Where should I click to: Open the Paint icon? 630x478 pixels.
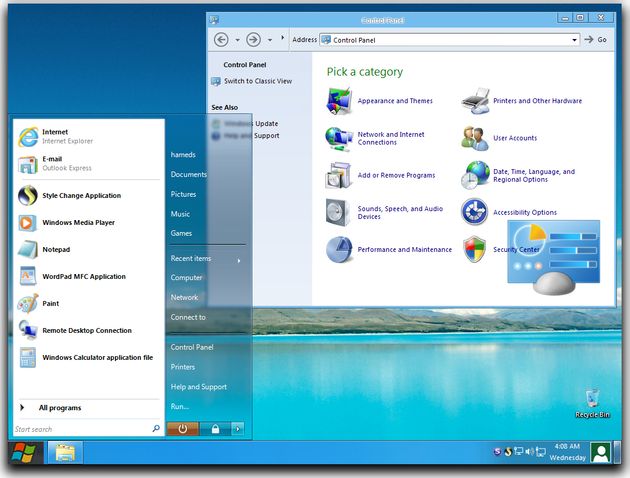click(x=28, y=303)
